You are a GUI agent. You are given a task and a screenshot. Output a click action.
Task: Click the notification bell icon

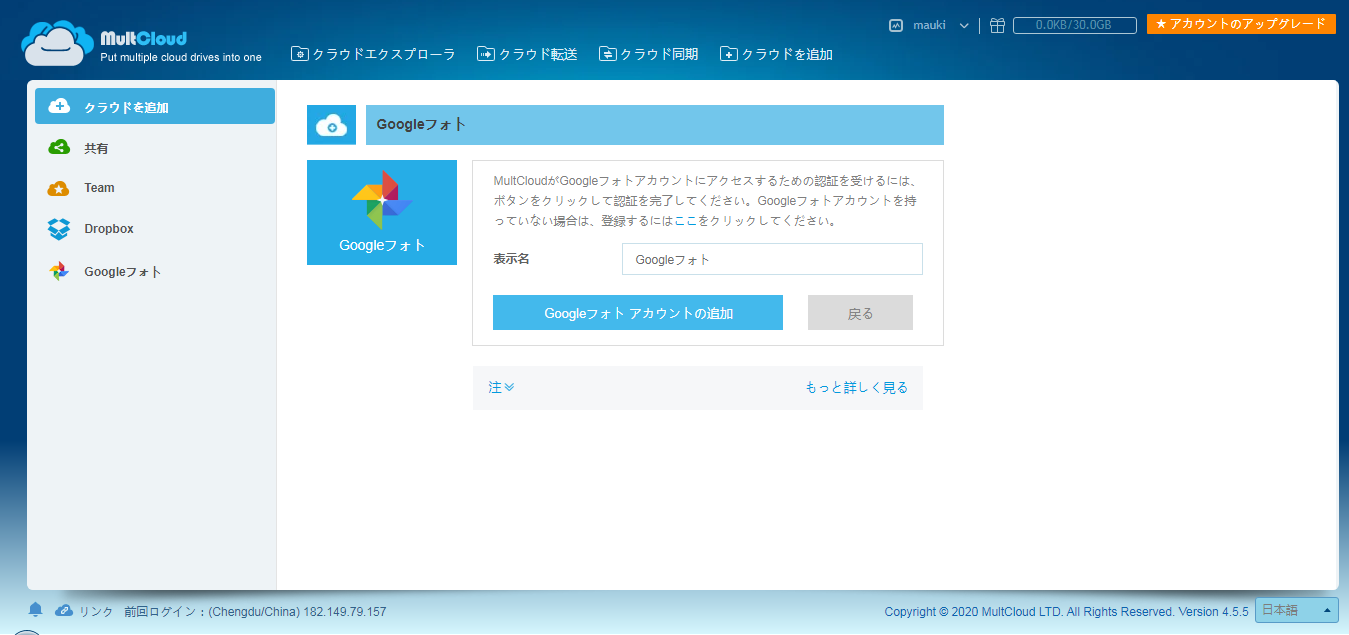pos(36,610)
